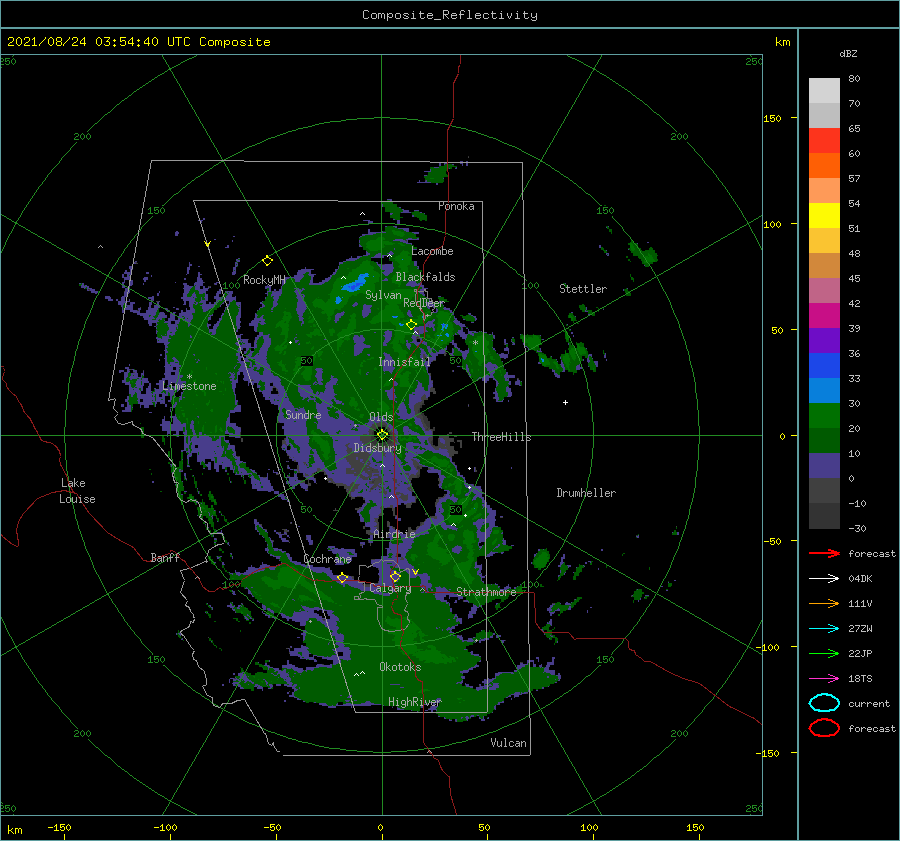Click the -150 tick on bottom axis
This screenshot has width=900, height=841.
pyautogui.click(x=59, y=827)
